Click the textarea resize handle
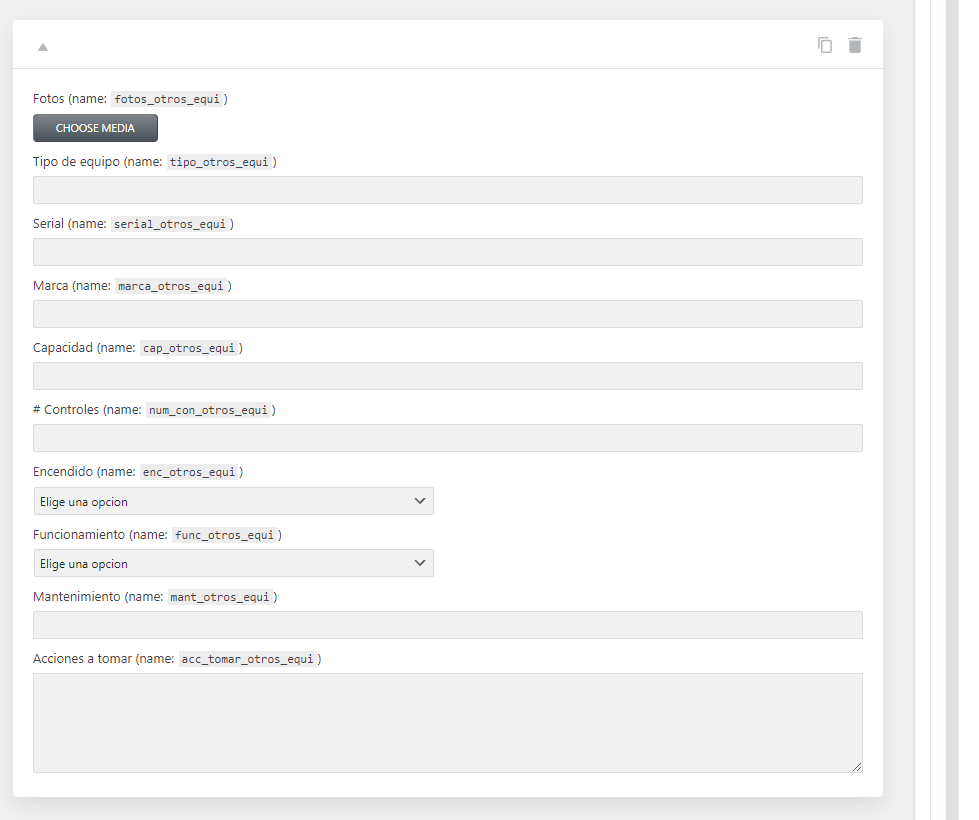Screen dimensions: 979x820 click(x=858, y=766)
